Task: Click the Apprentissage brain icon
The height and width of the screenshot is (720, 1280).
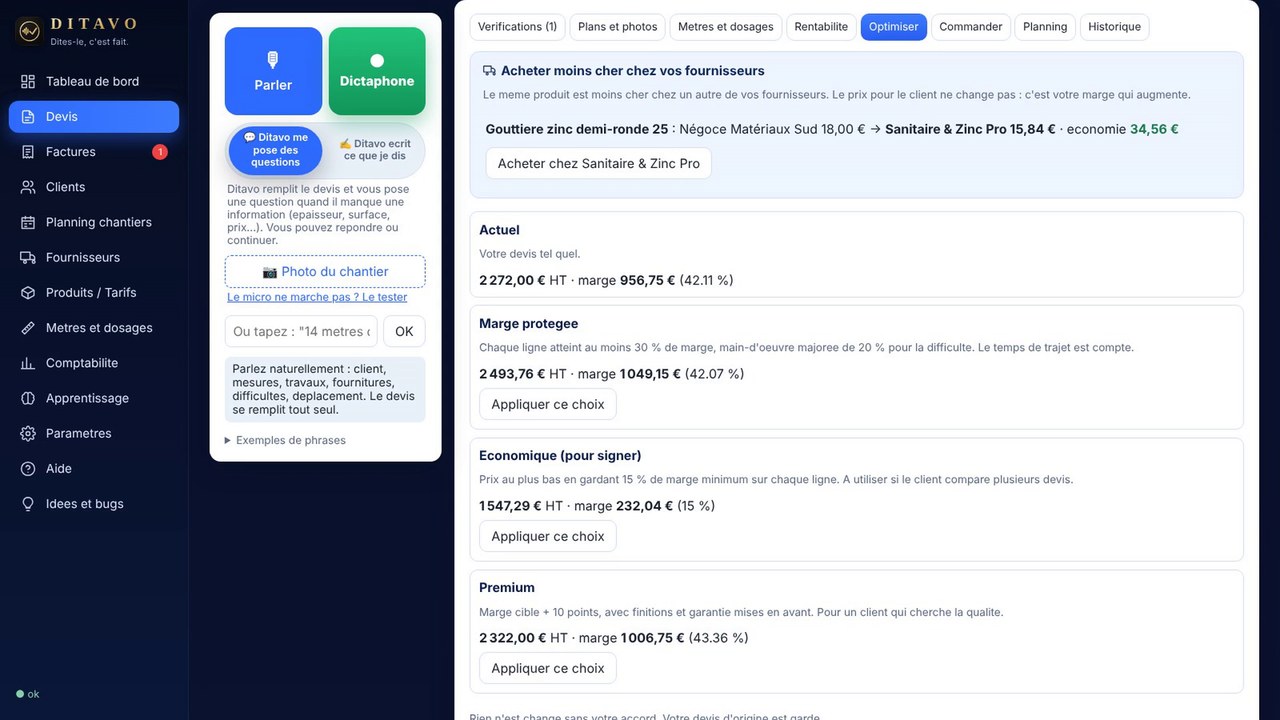Action: click(28, 398)
